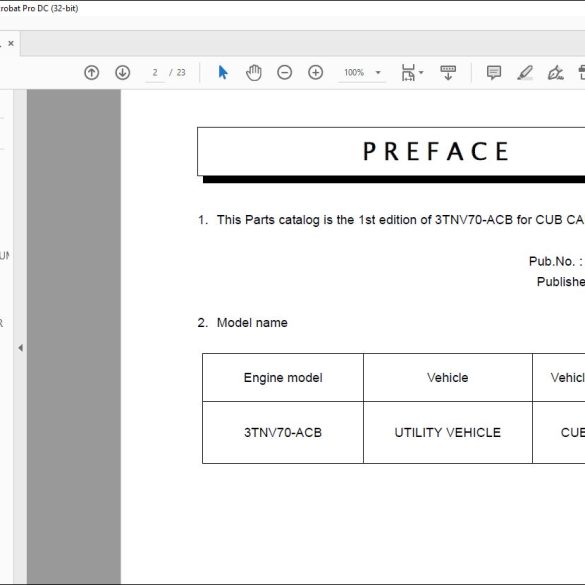Zoom out with the minus icon

click(x=284, y=72)
